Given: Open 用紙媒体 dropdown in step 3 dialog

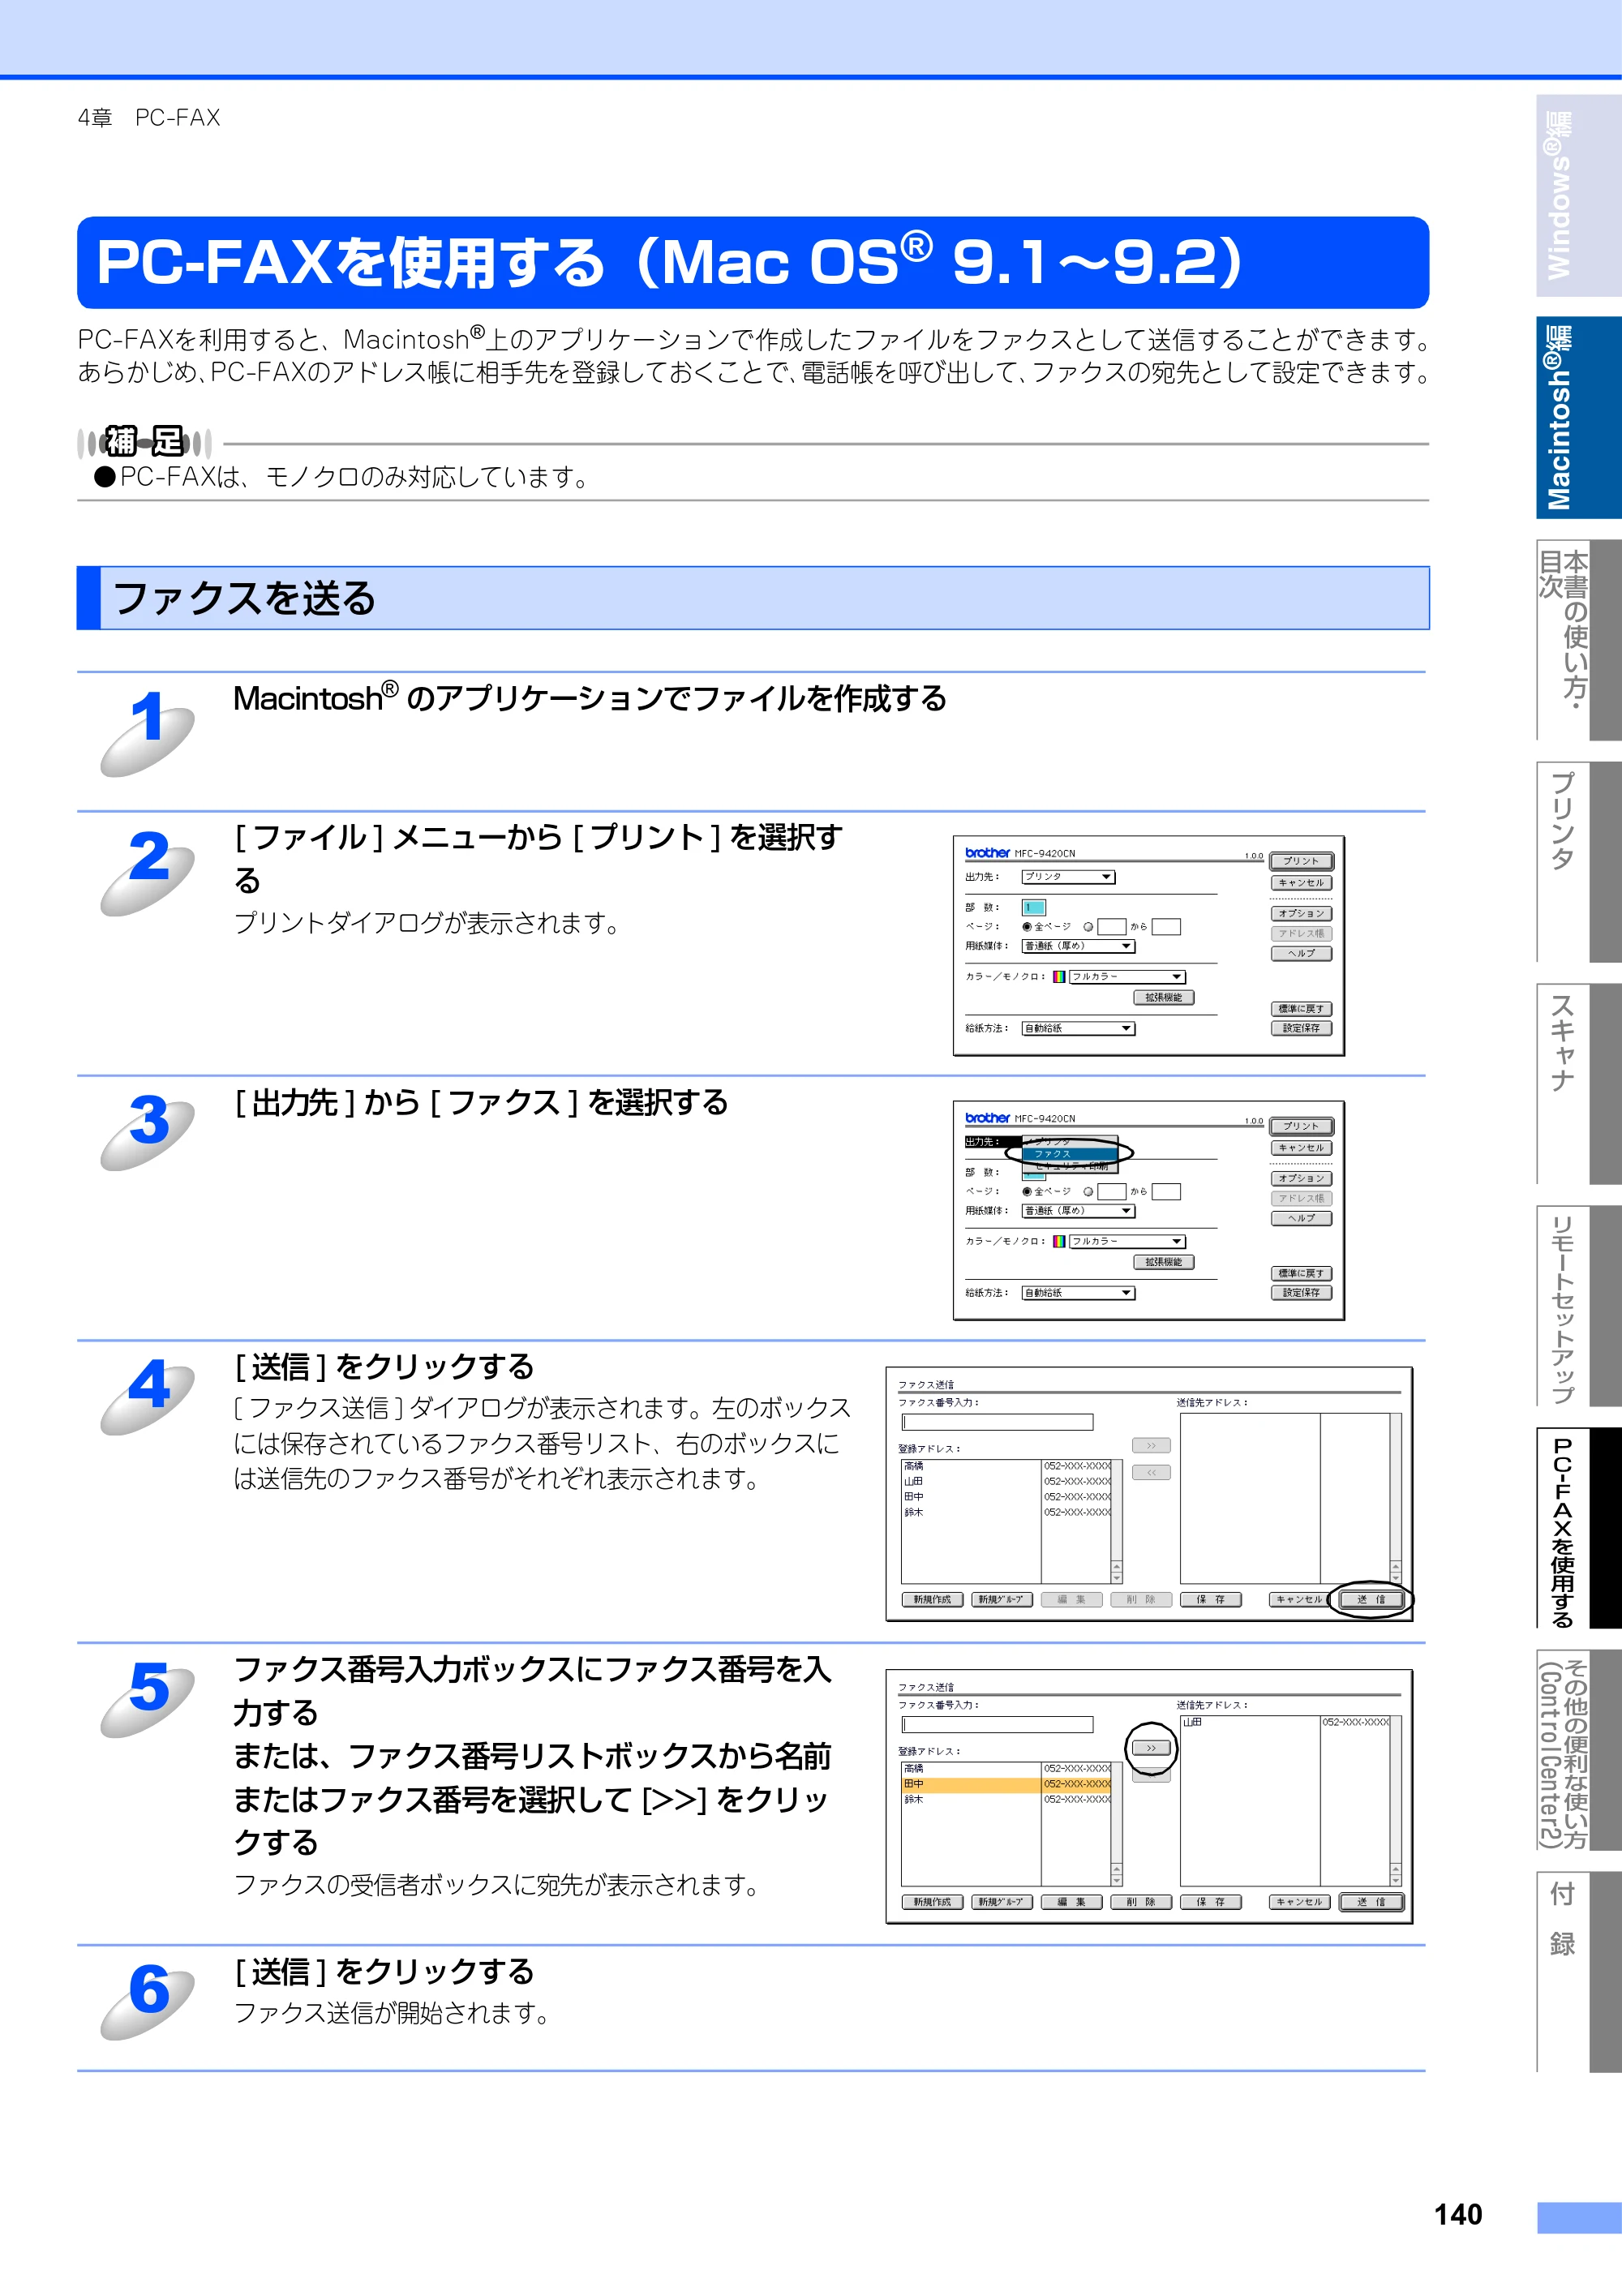Looking at the screenshot, I should pyautogui.click(x=1078, y=1211).
